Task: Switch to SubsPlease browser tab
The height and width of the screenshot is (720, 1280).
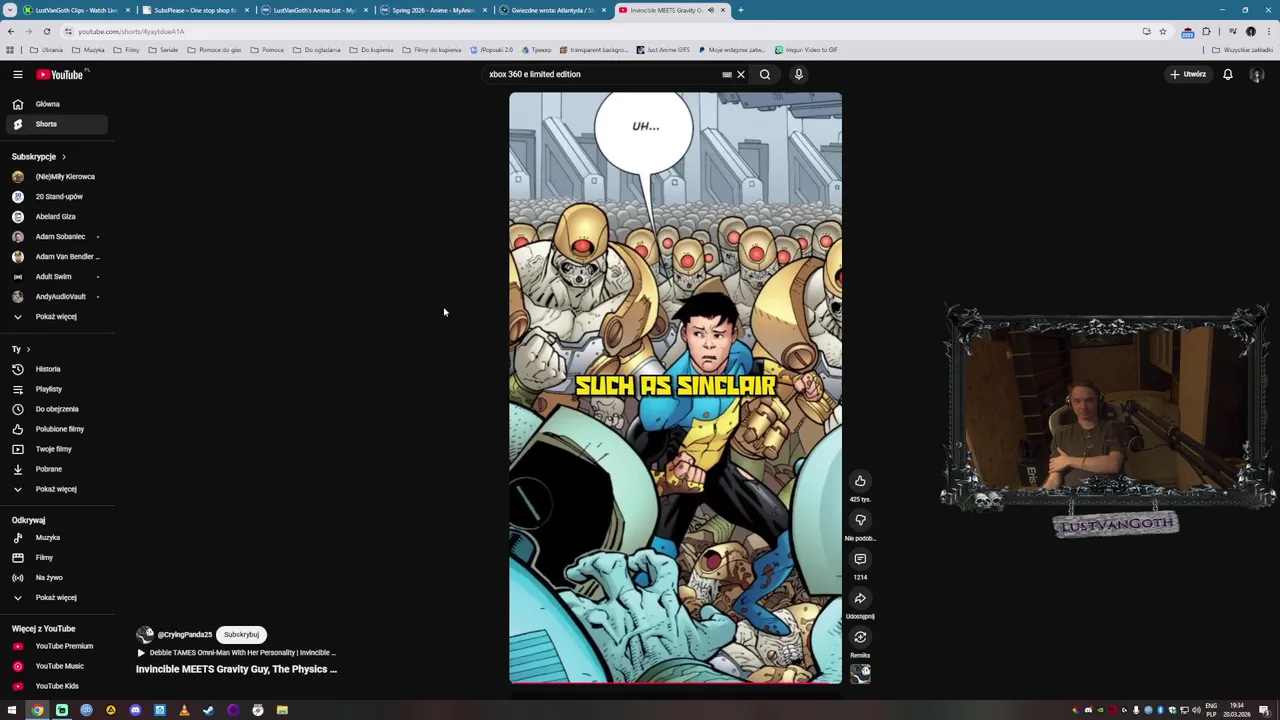Action: pyautogui.click(x=195, y=10)
